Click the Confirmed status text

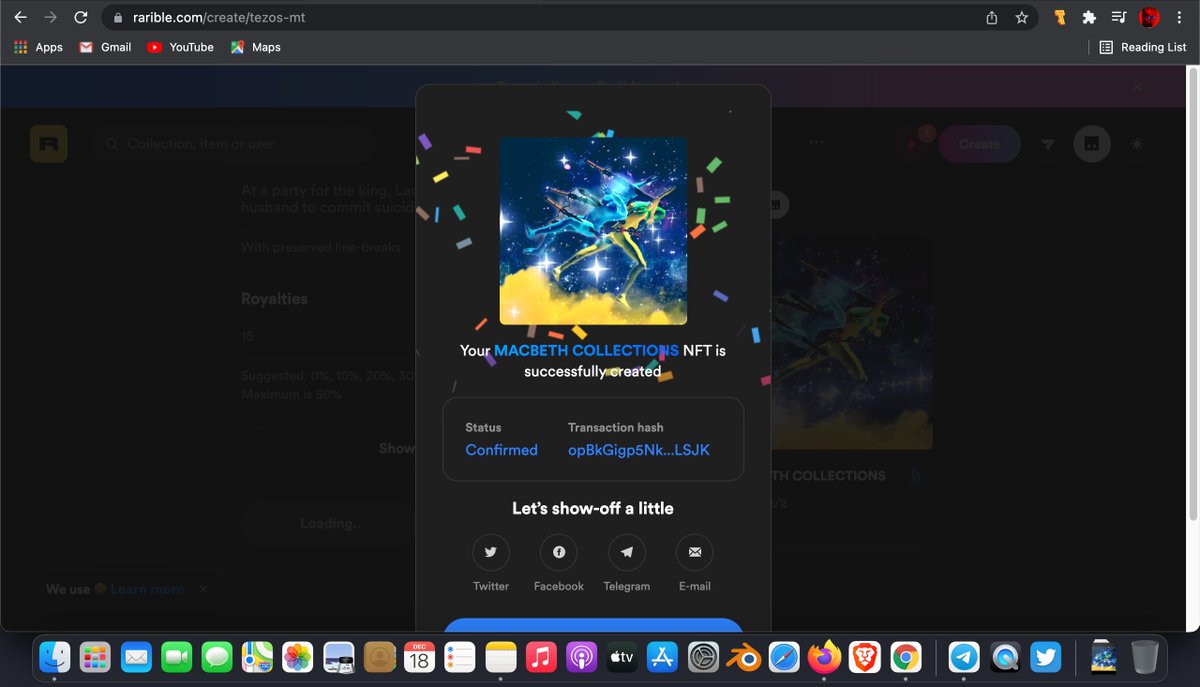(501, 450)
